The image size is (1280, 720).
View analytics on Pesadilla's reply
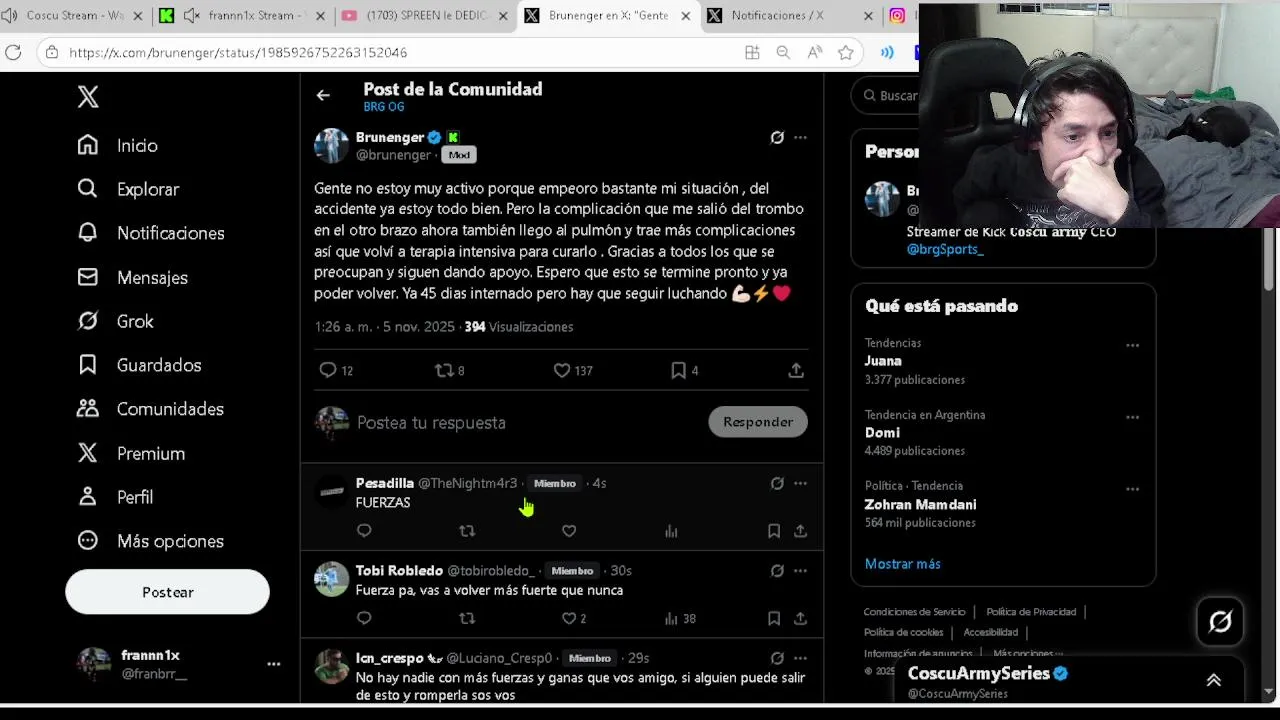coord(671,531)
